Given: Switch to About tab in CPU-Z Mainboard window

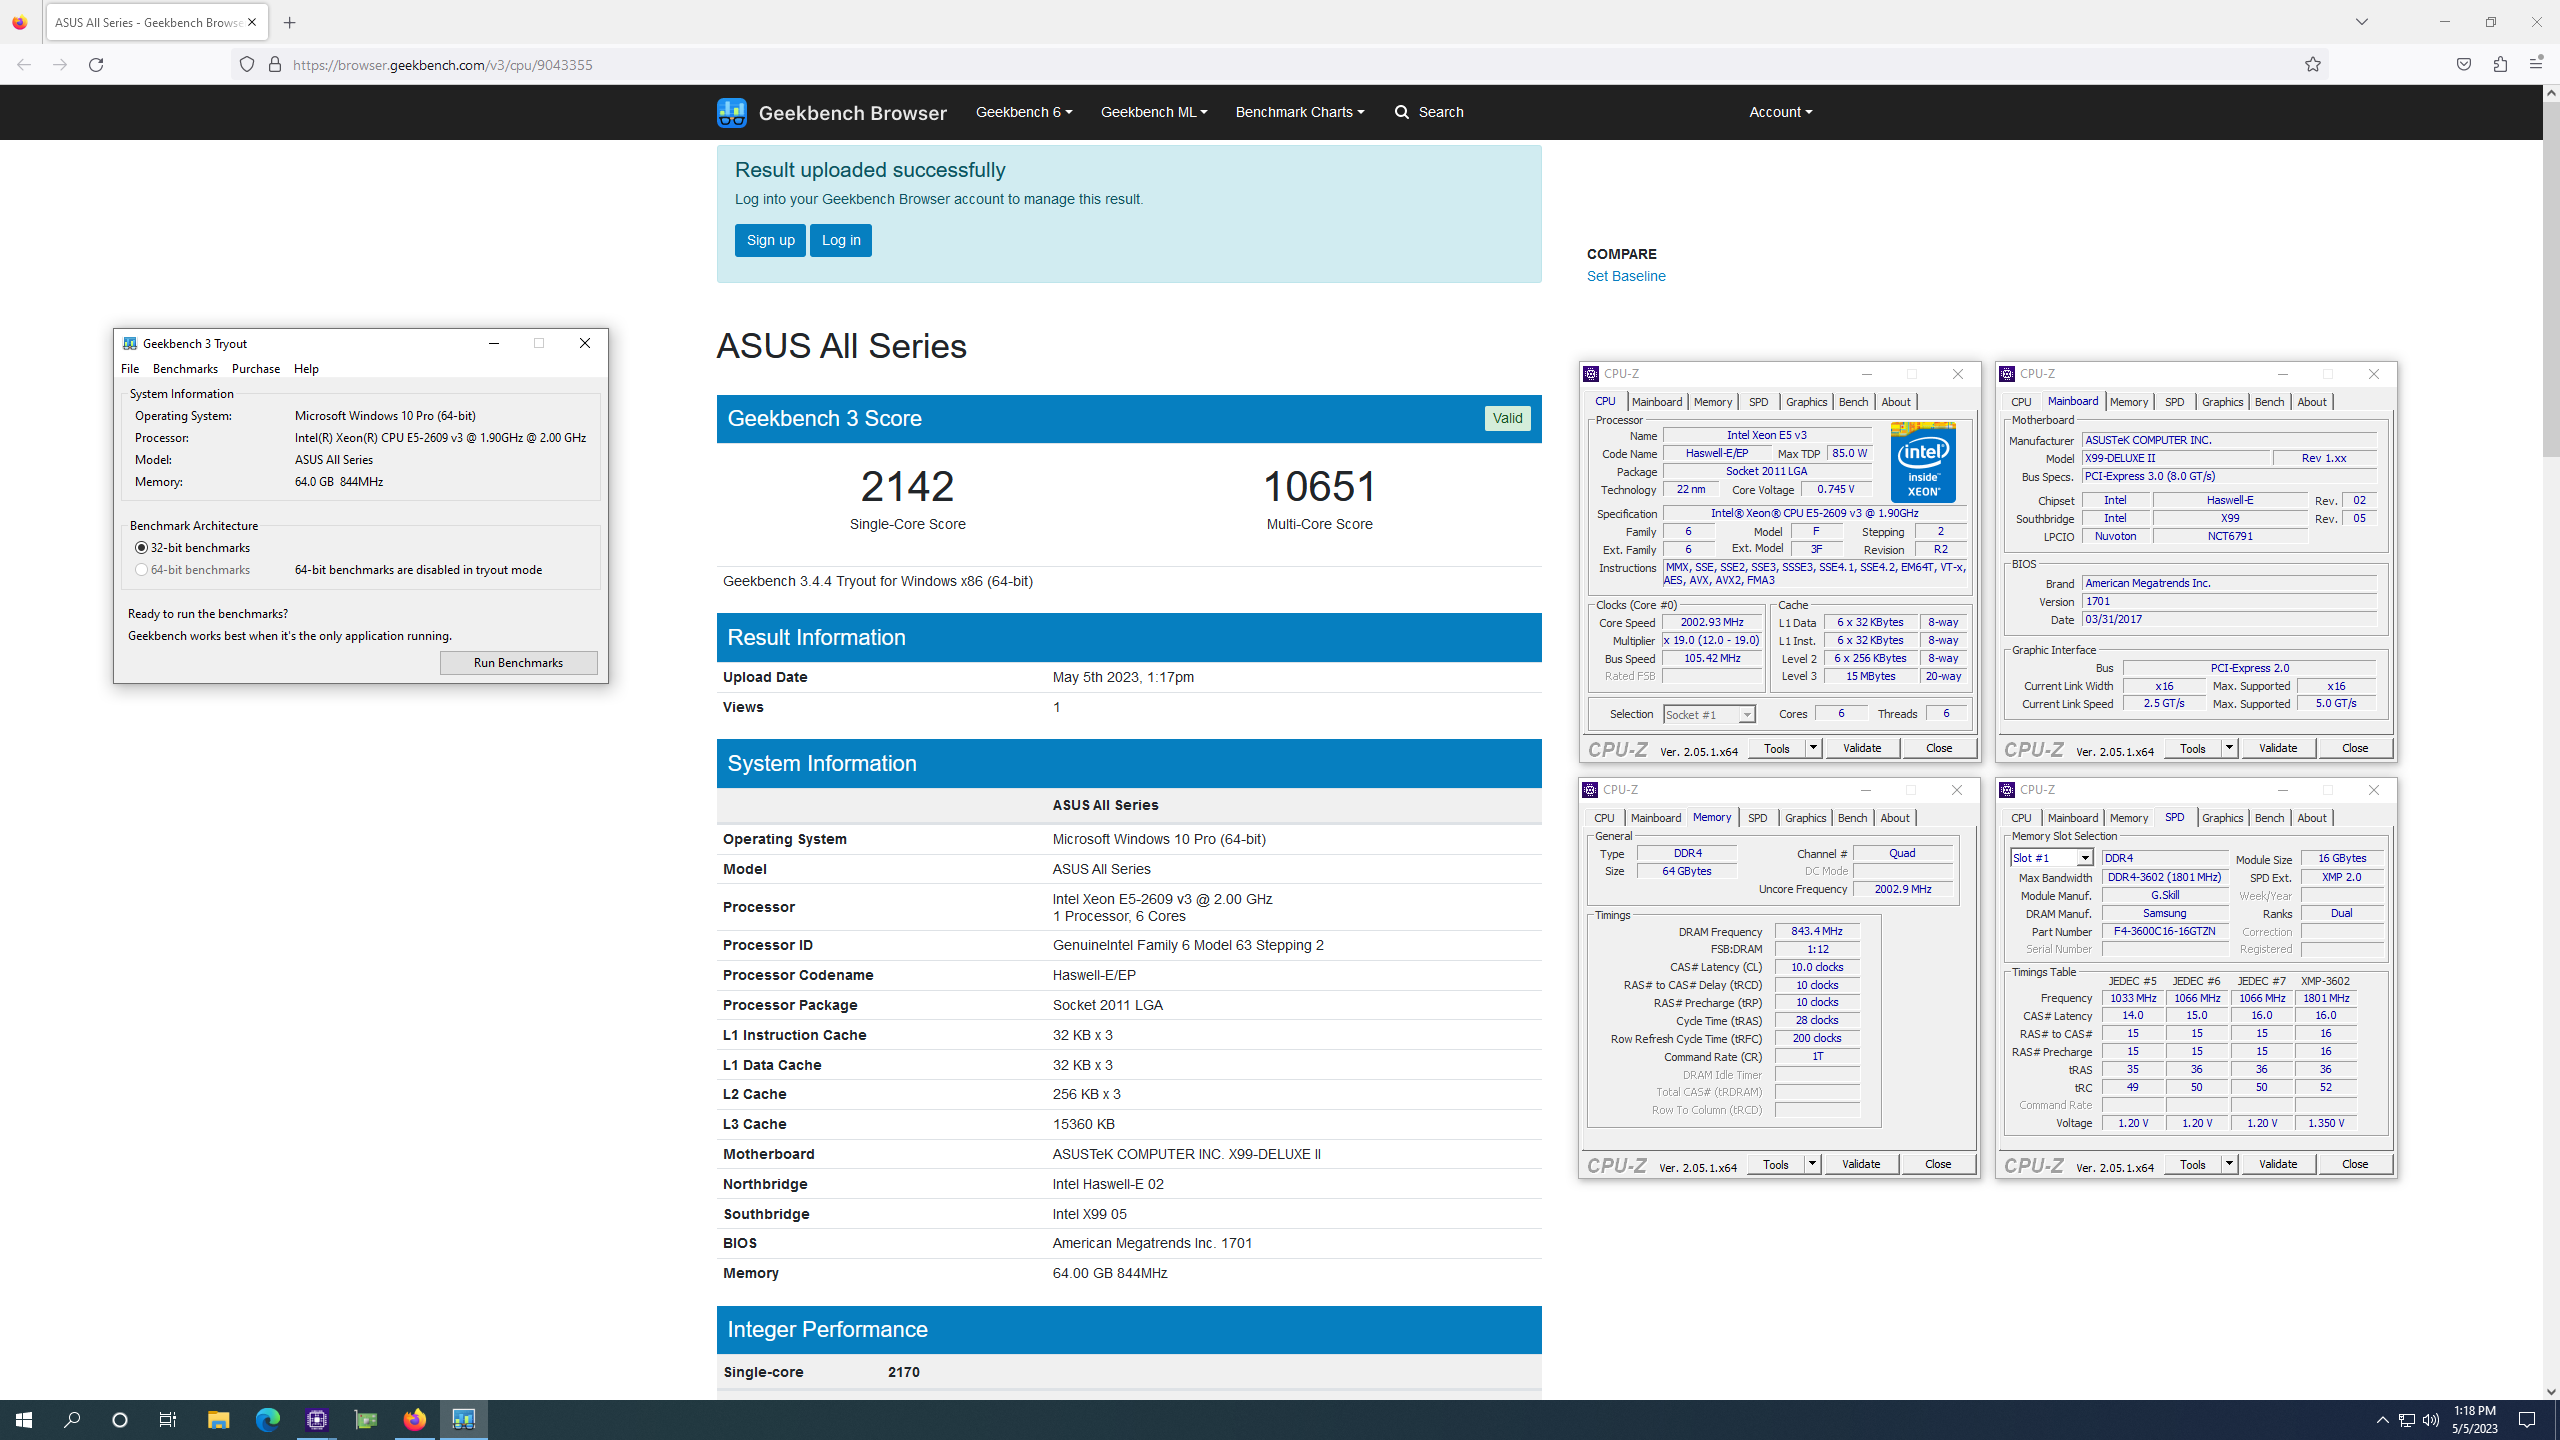Looking at the screenshot, I should pos(2311,402).
